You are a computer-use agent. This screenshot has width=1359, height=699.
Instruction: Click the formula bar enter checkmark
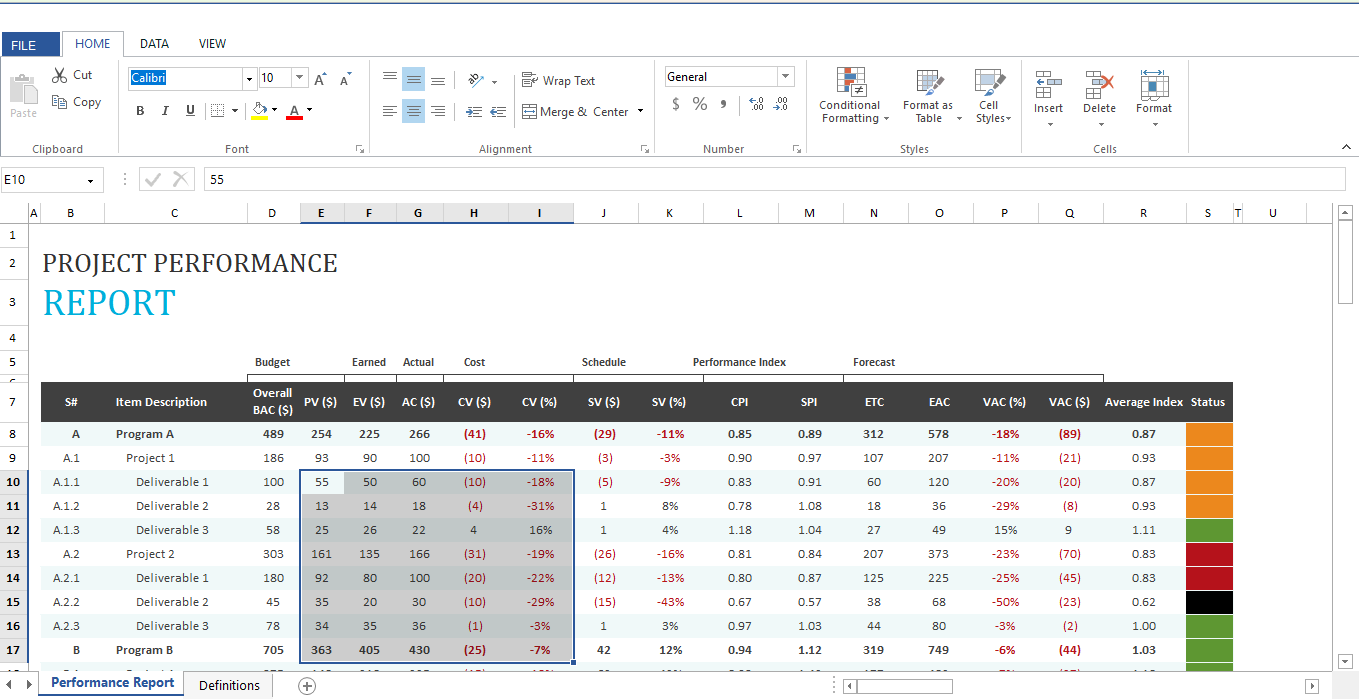pos(153,179)
